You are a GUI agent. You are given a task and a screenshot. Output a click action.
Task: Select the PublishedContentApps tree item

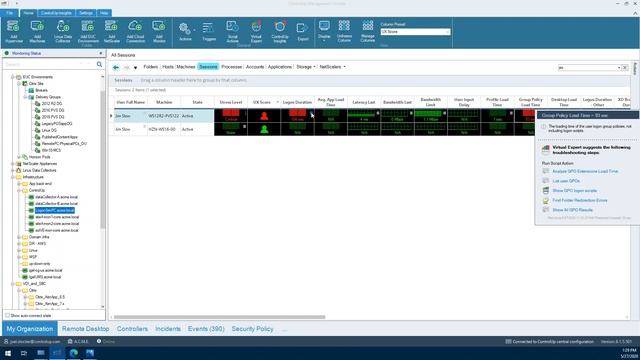[x=59, y=137]
